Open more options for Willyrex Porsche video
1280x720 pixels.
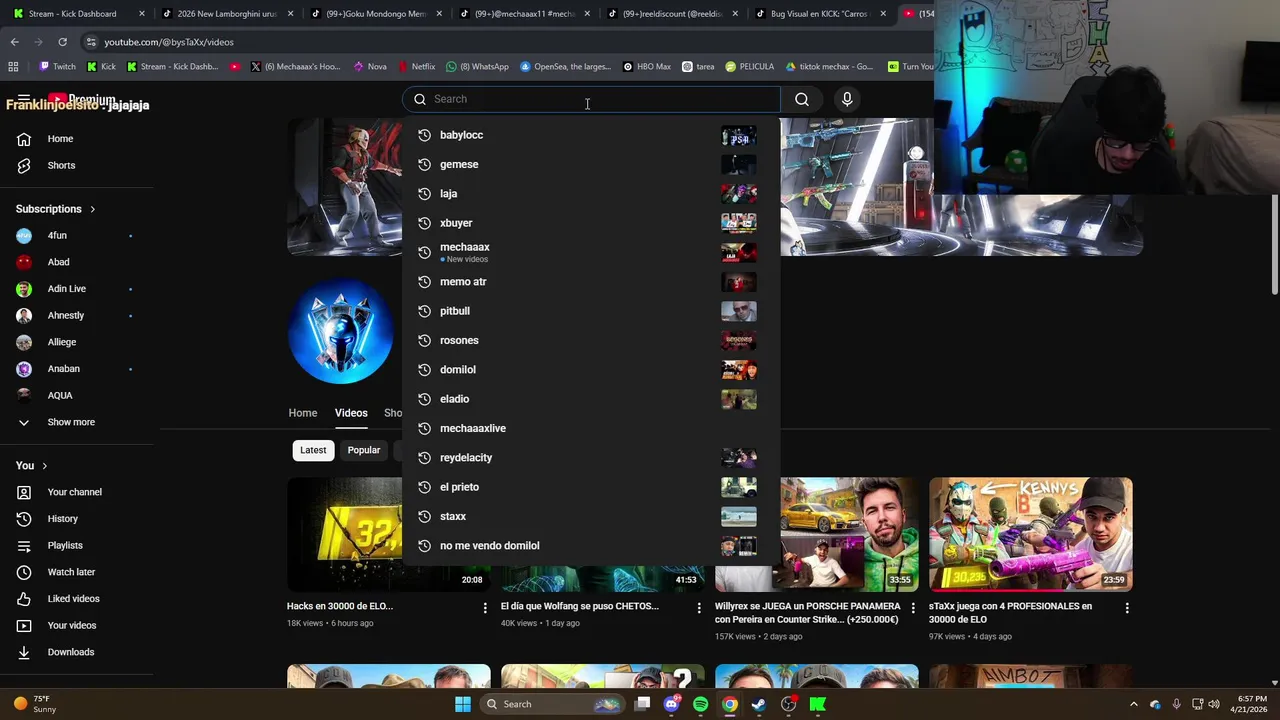click(913, 607)
